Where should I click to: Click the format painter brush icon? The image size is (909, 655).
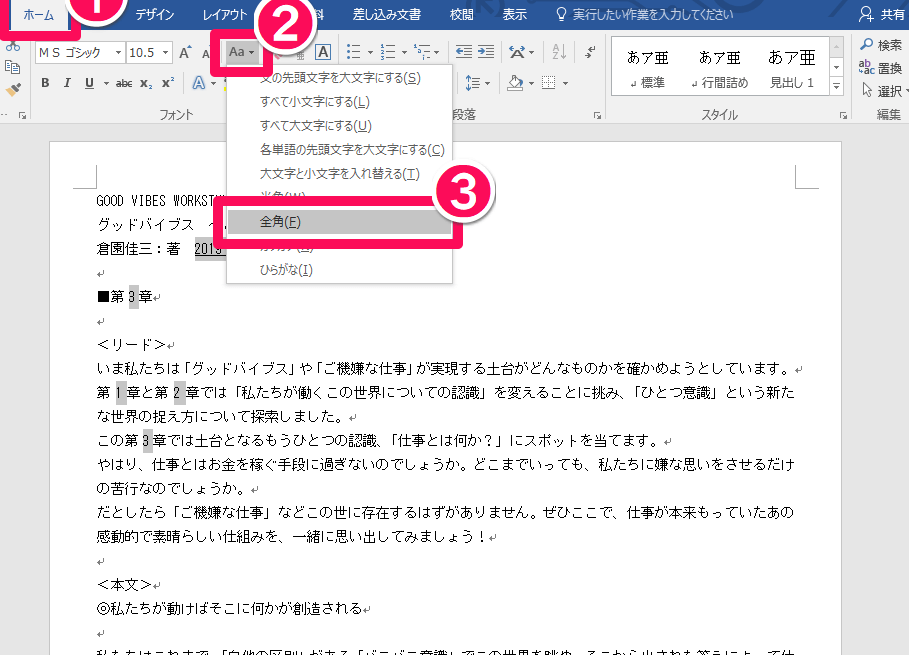pyautogui.click(x=12, y=89)
